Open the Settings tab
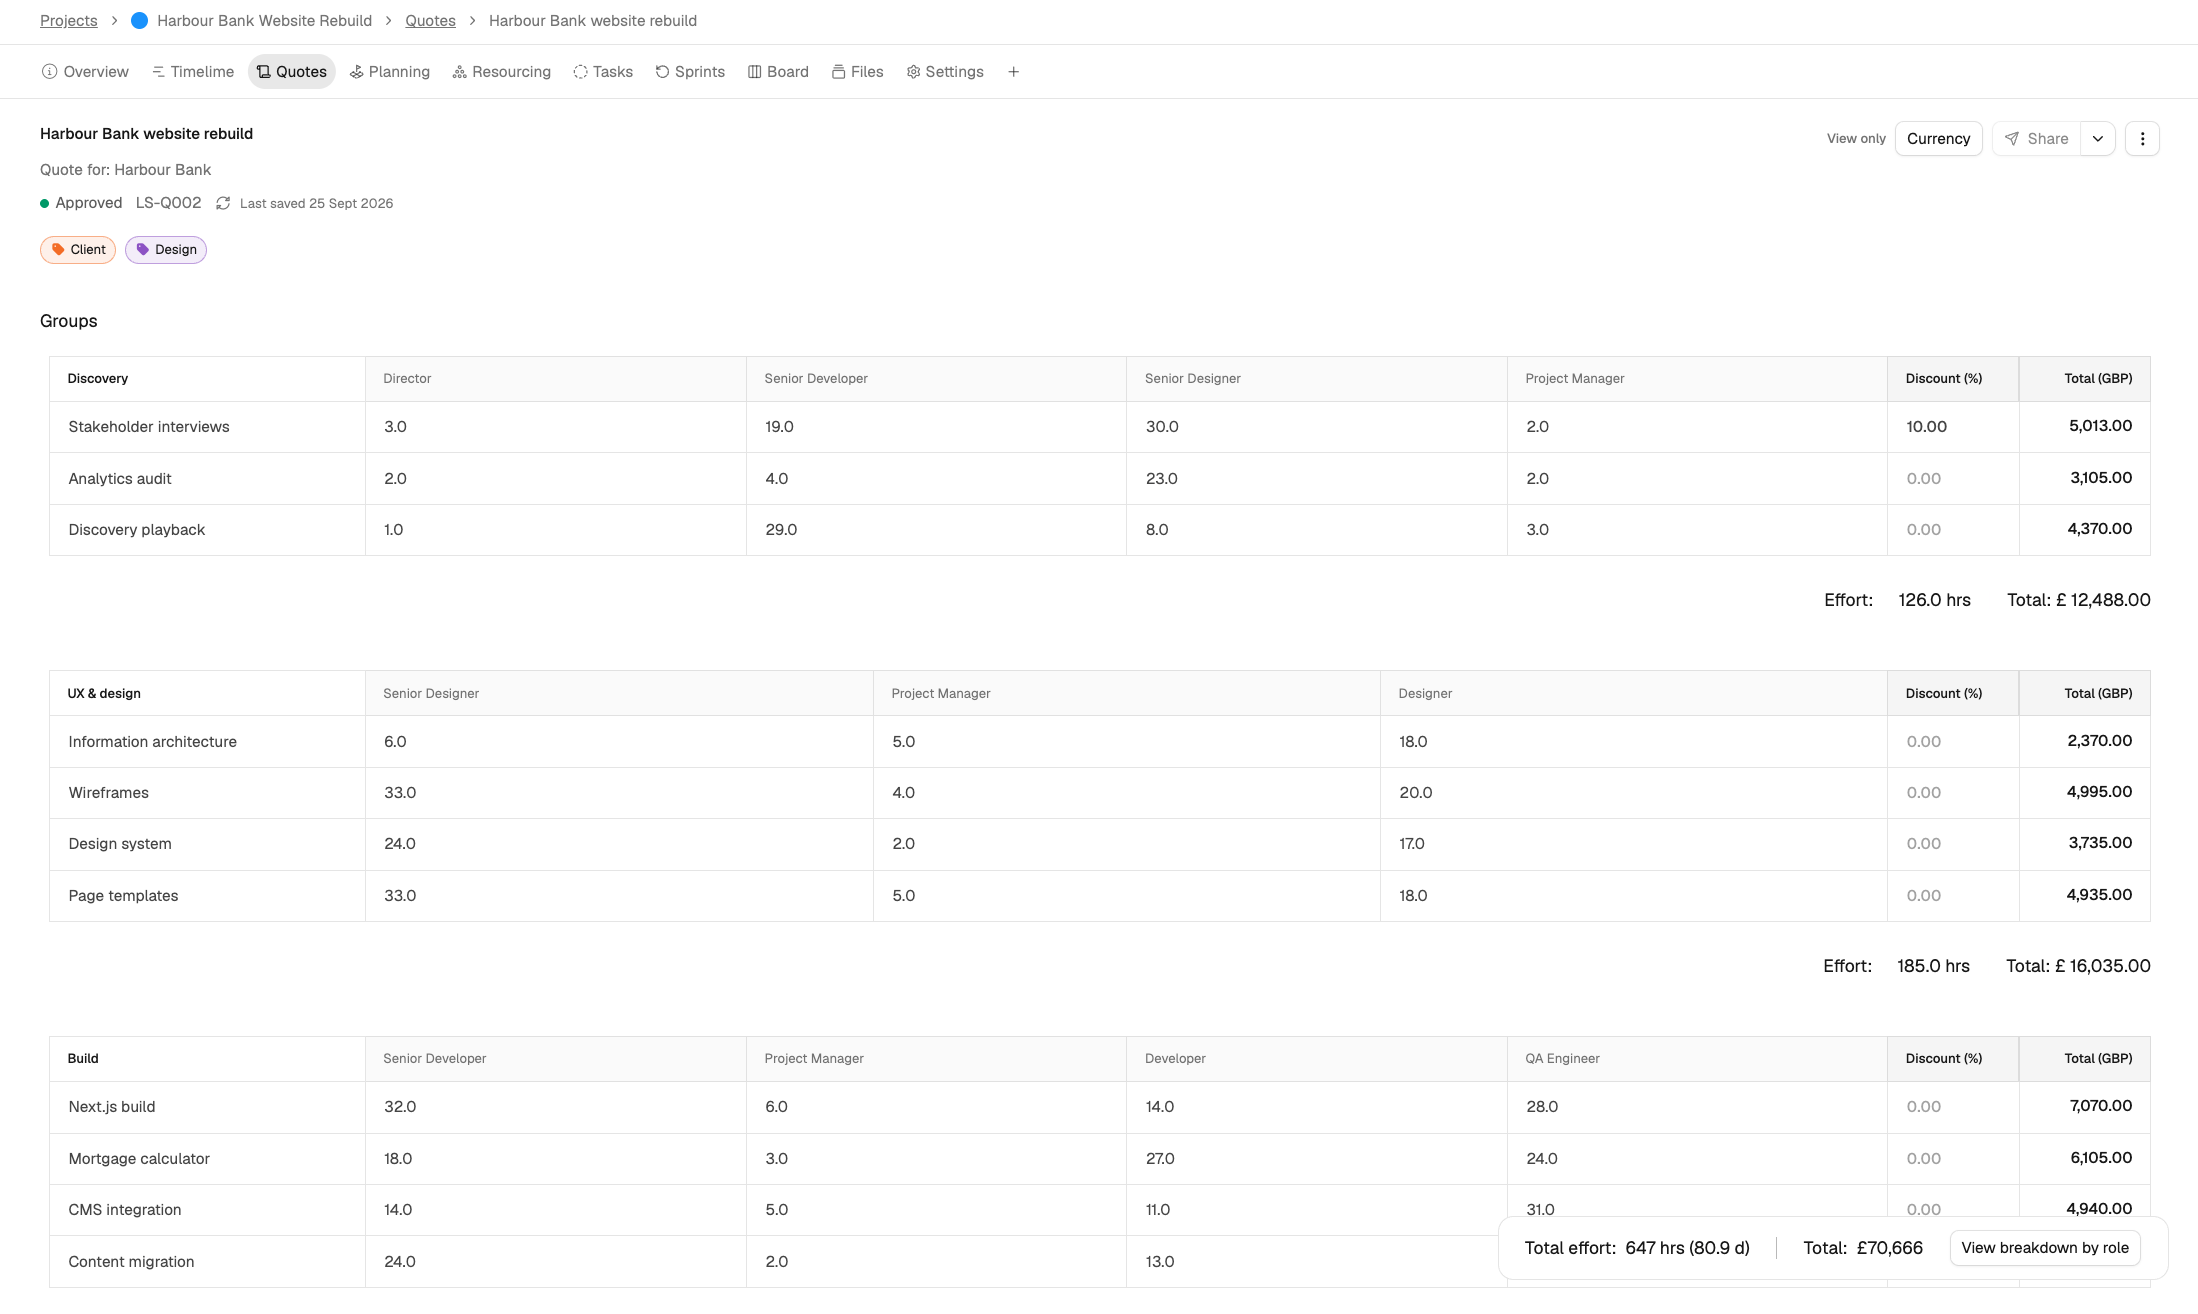The height and width of the screenshot is (1314, 2198). coord(945,72)
